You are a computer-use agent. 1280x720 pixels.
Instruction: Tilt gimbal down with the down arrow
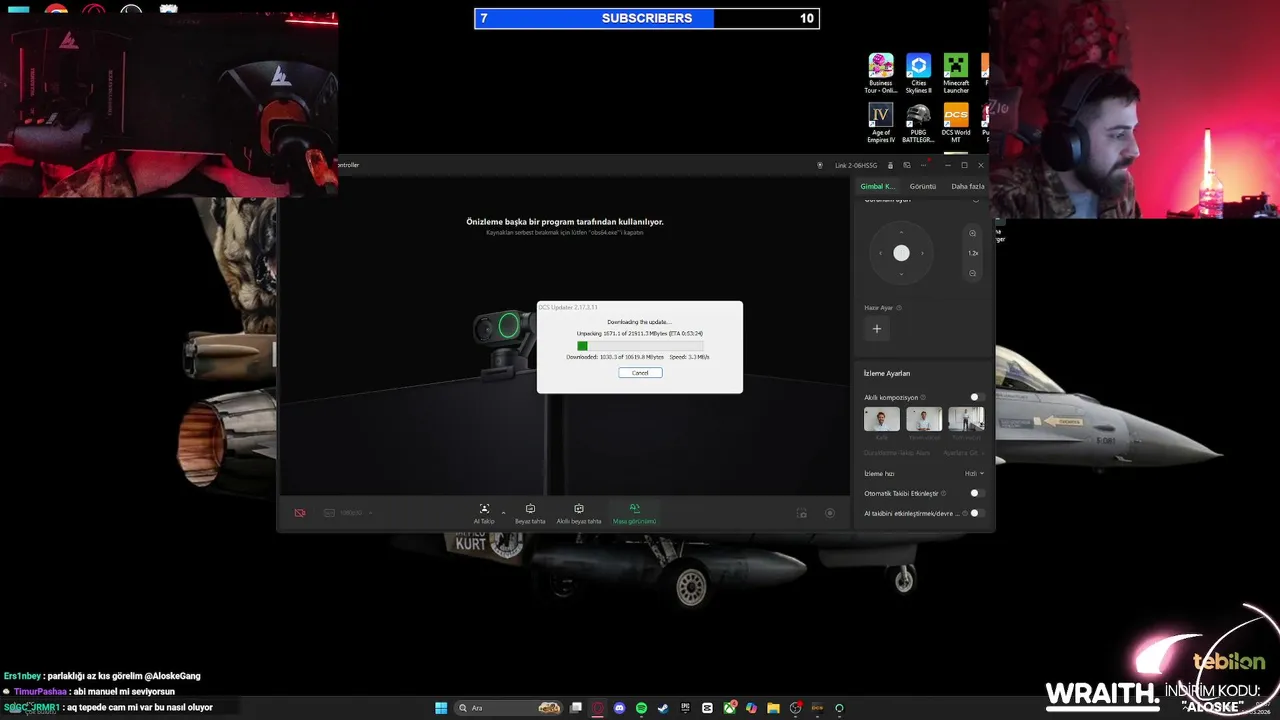(x=901, y=274)
